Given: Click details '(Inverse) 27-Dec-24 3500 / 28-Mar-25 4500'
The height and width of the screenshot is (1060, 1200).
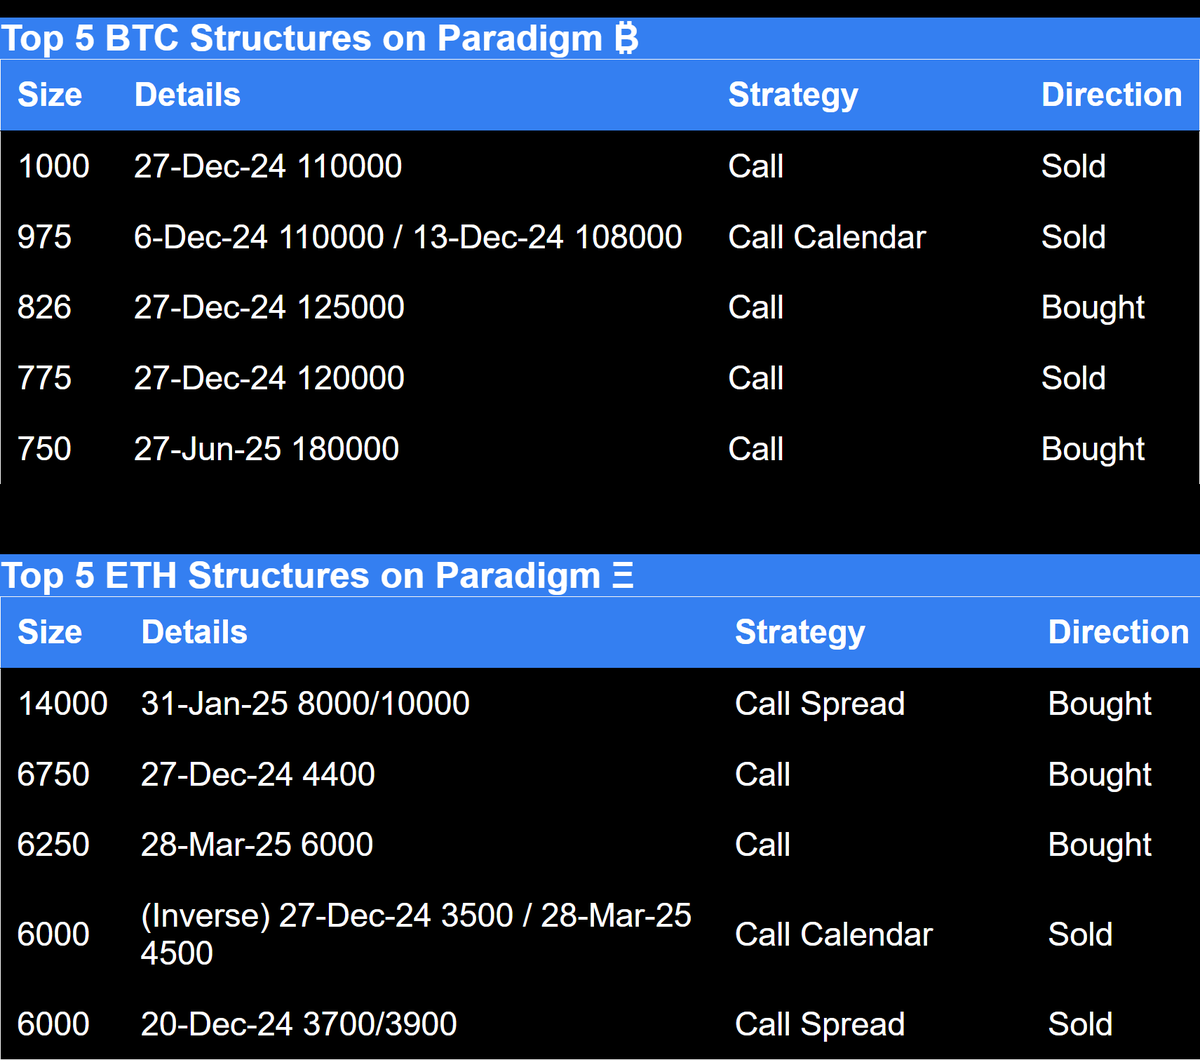Looking at the screenshot, I should pyautogui.click(x=416, y=934).
